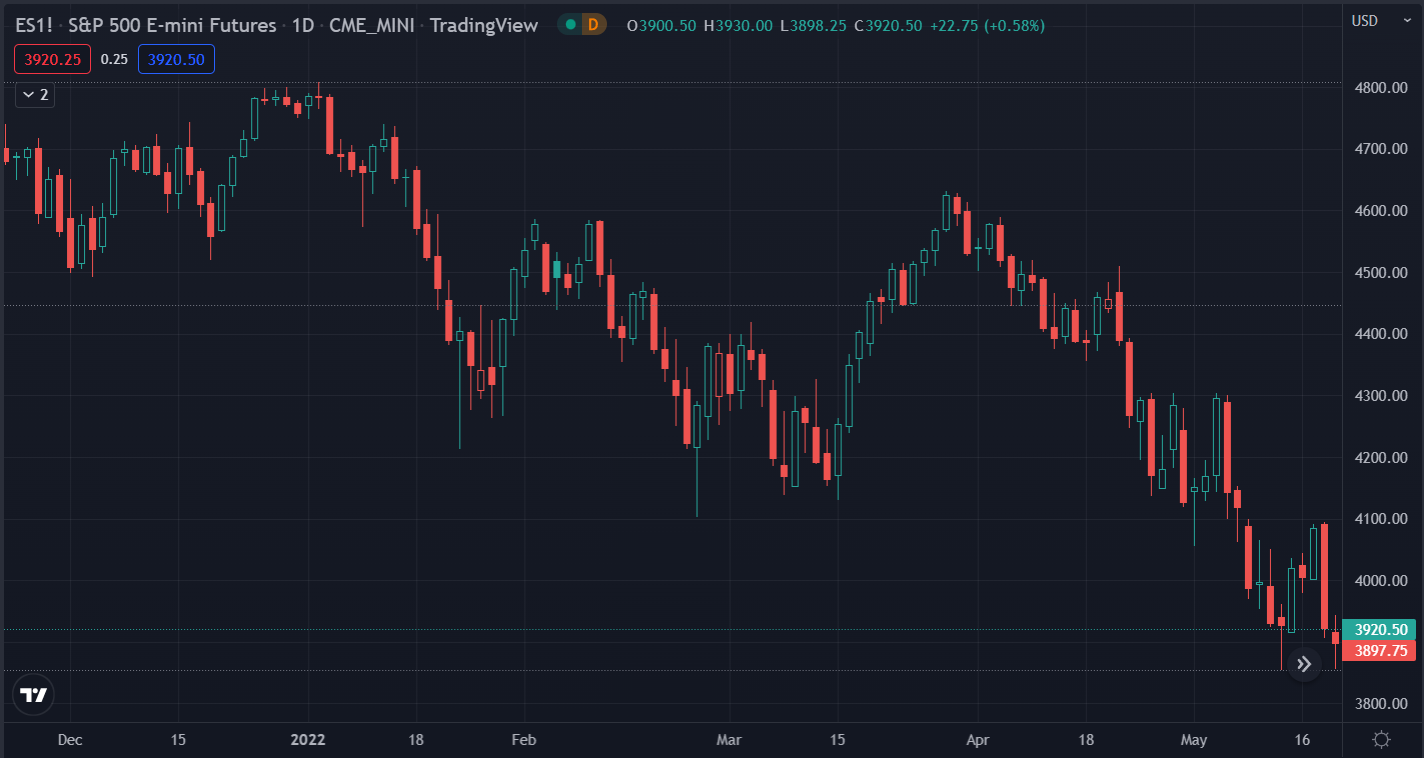This screenshot has width=1424, height=758.
Task: Click the 4600.00 price axis label
Action: (1380, 211)
